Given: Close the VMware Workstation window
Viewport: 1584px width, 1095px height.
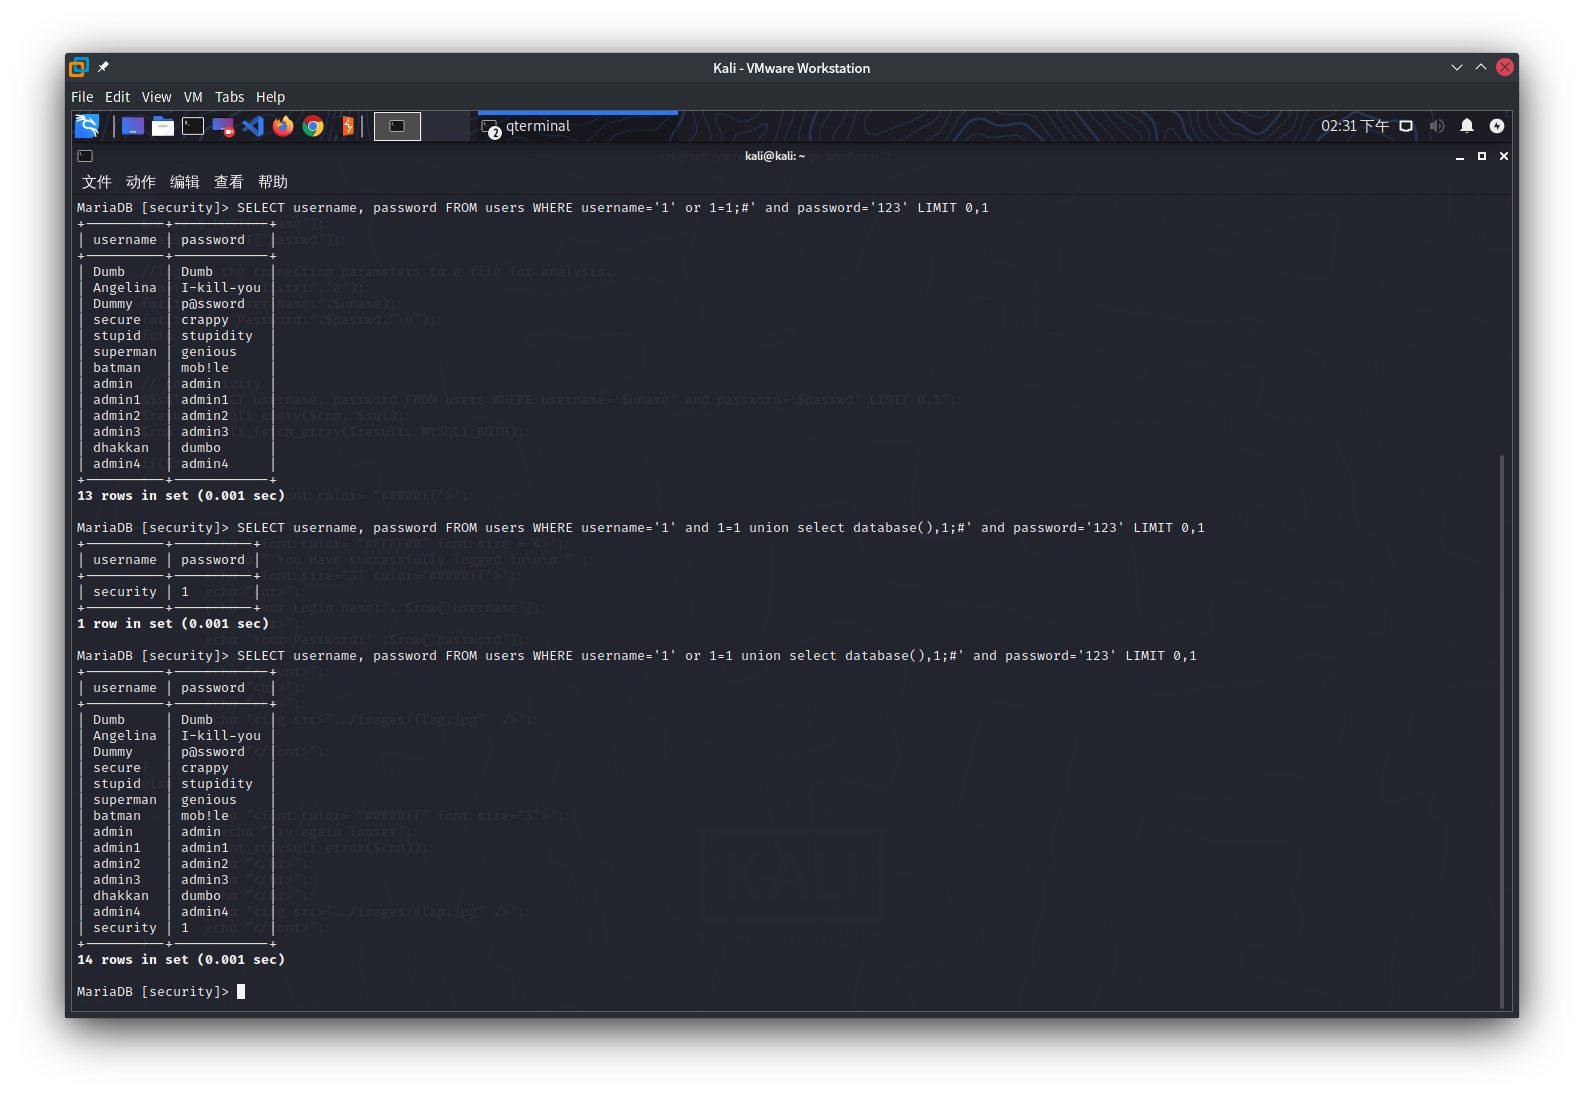Looking at the screenshot, I should [1505, 67].
